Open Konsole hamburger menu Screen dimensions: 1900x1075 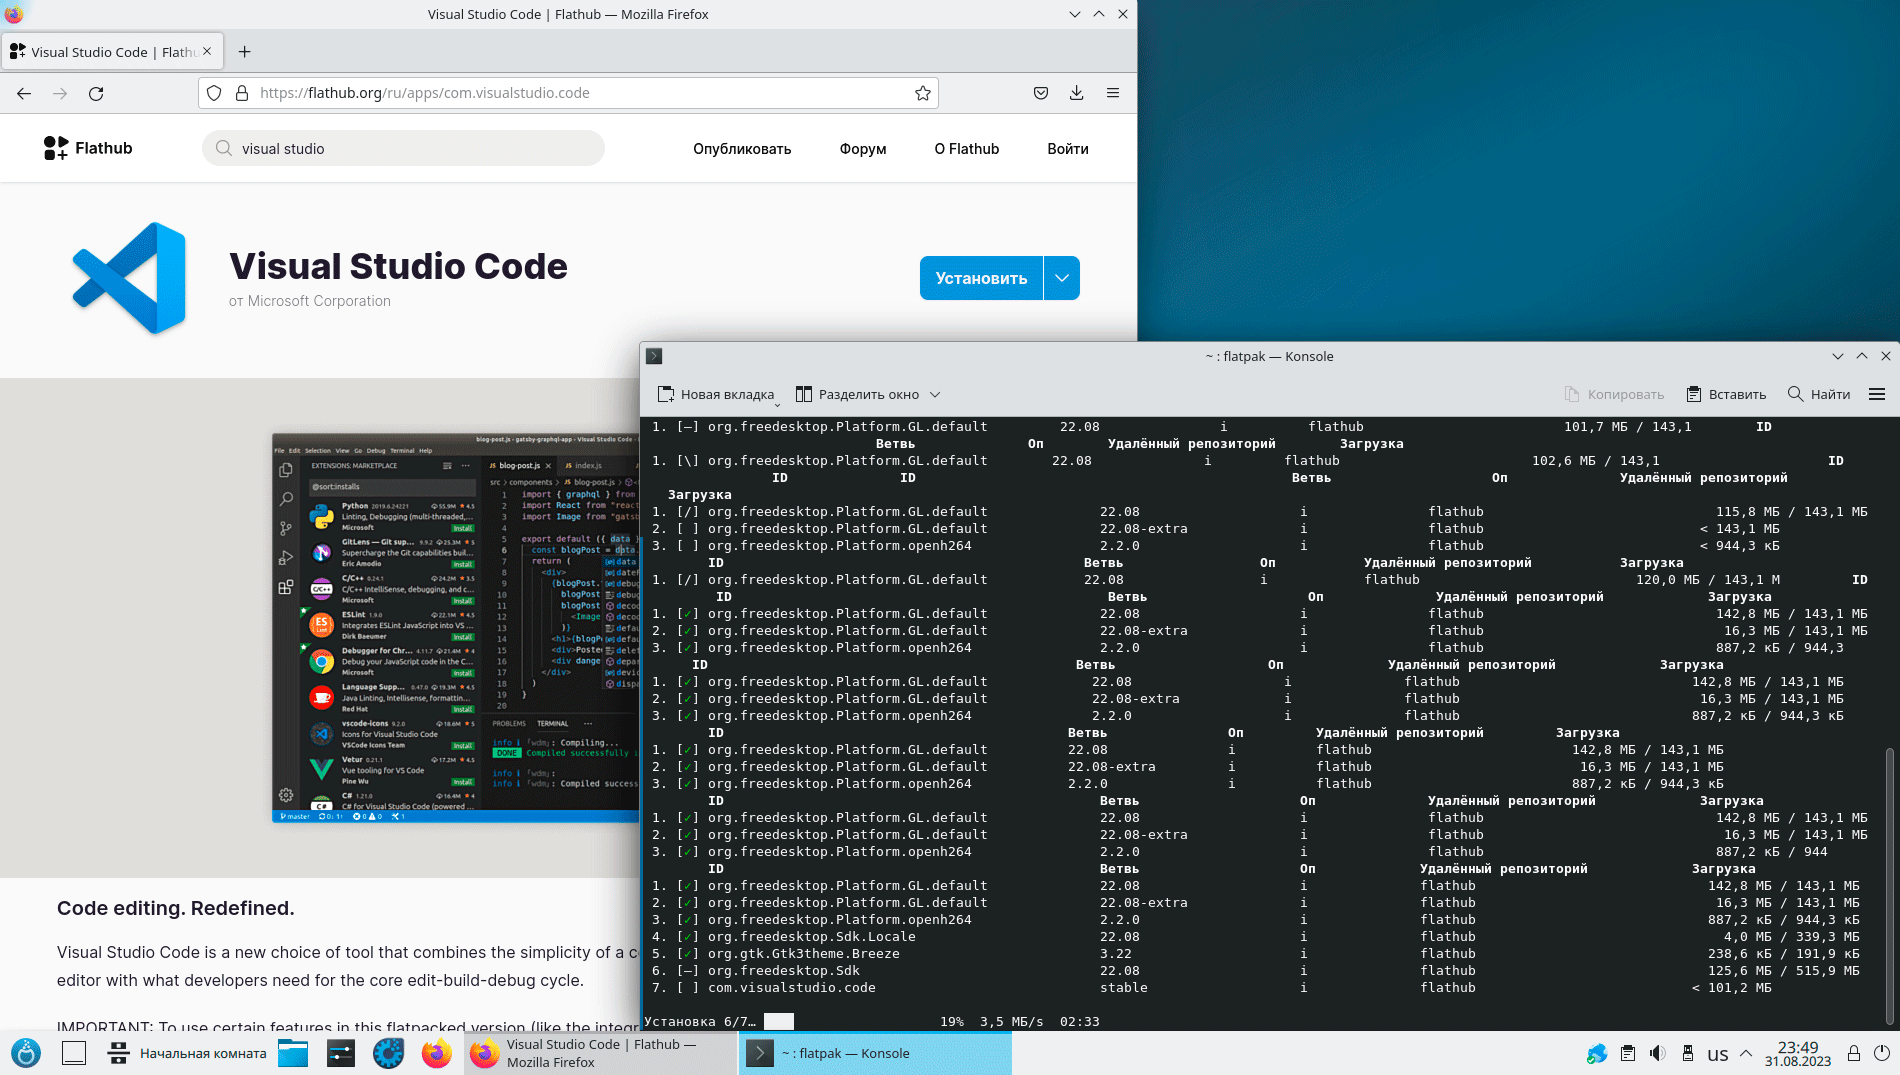point(1876,394)
